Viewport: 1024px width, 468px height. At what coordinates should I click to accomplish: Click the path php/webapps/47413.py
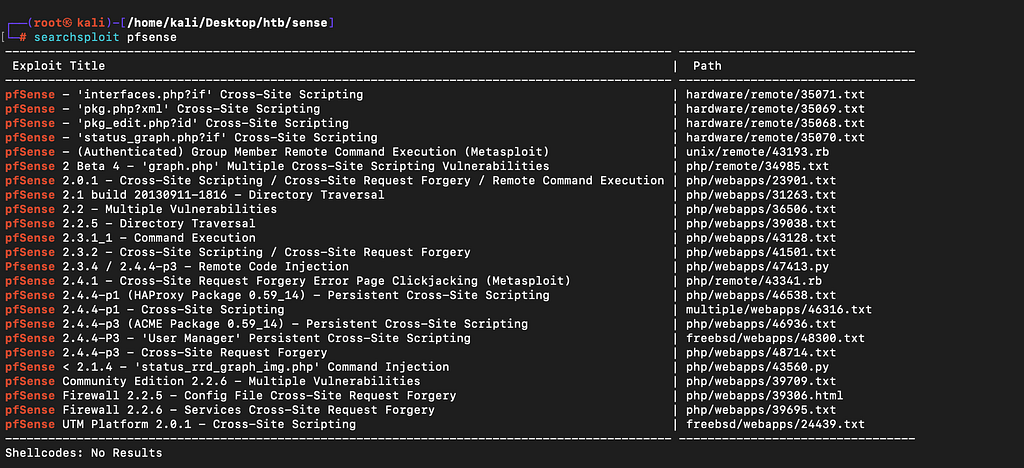coord(758,267)
